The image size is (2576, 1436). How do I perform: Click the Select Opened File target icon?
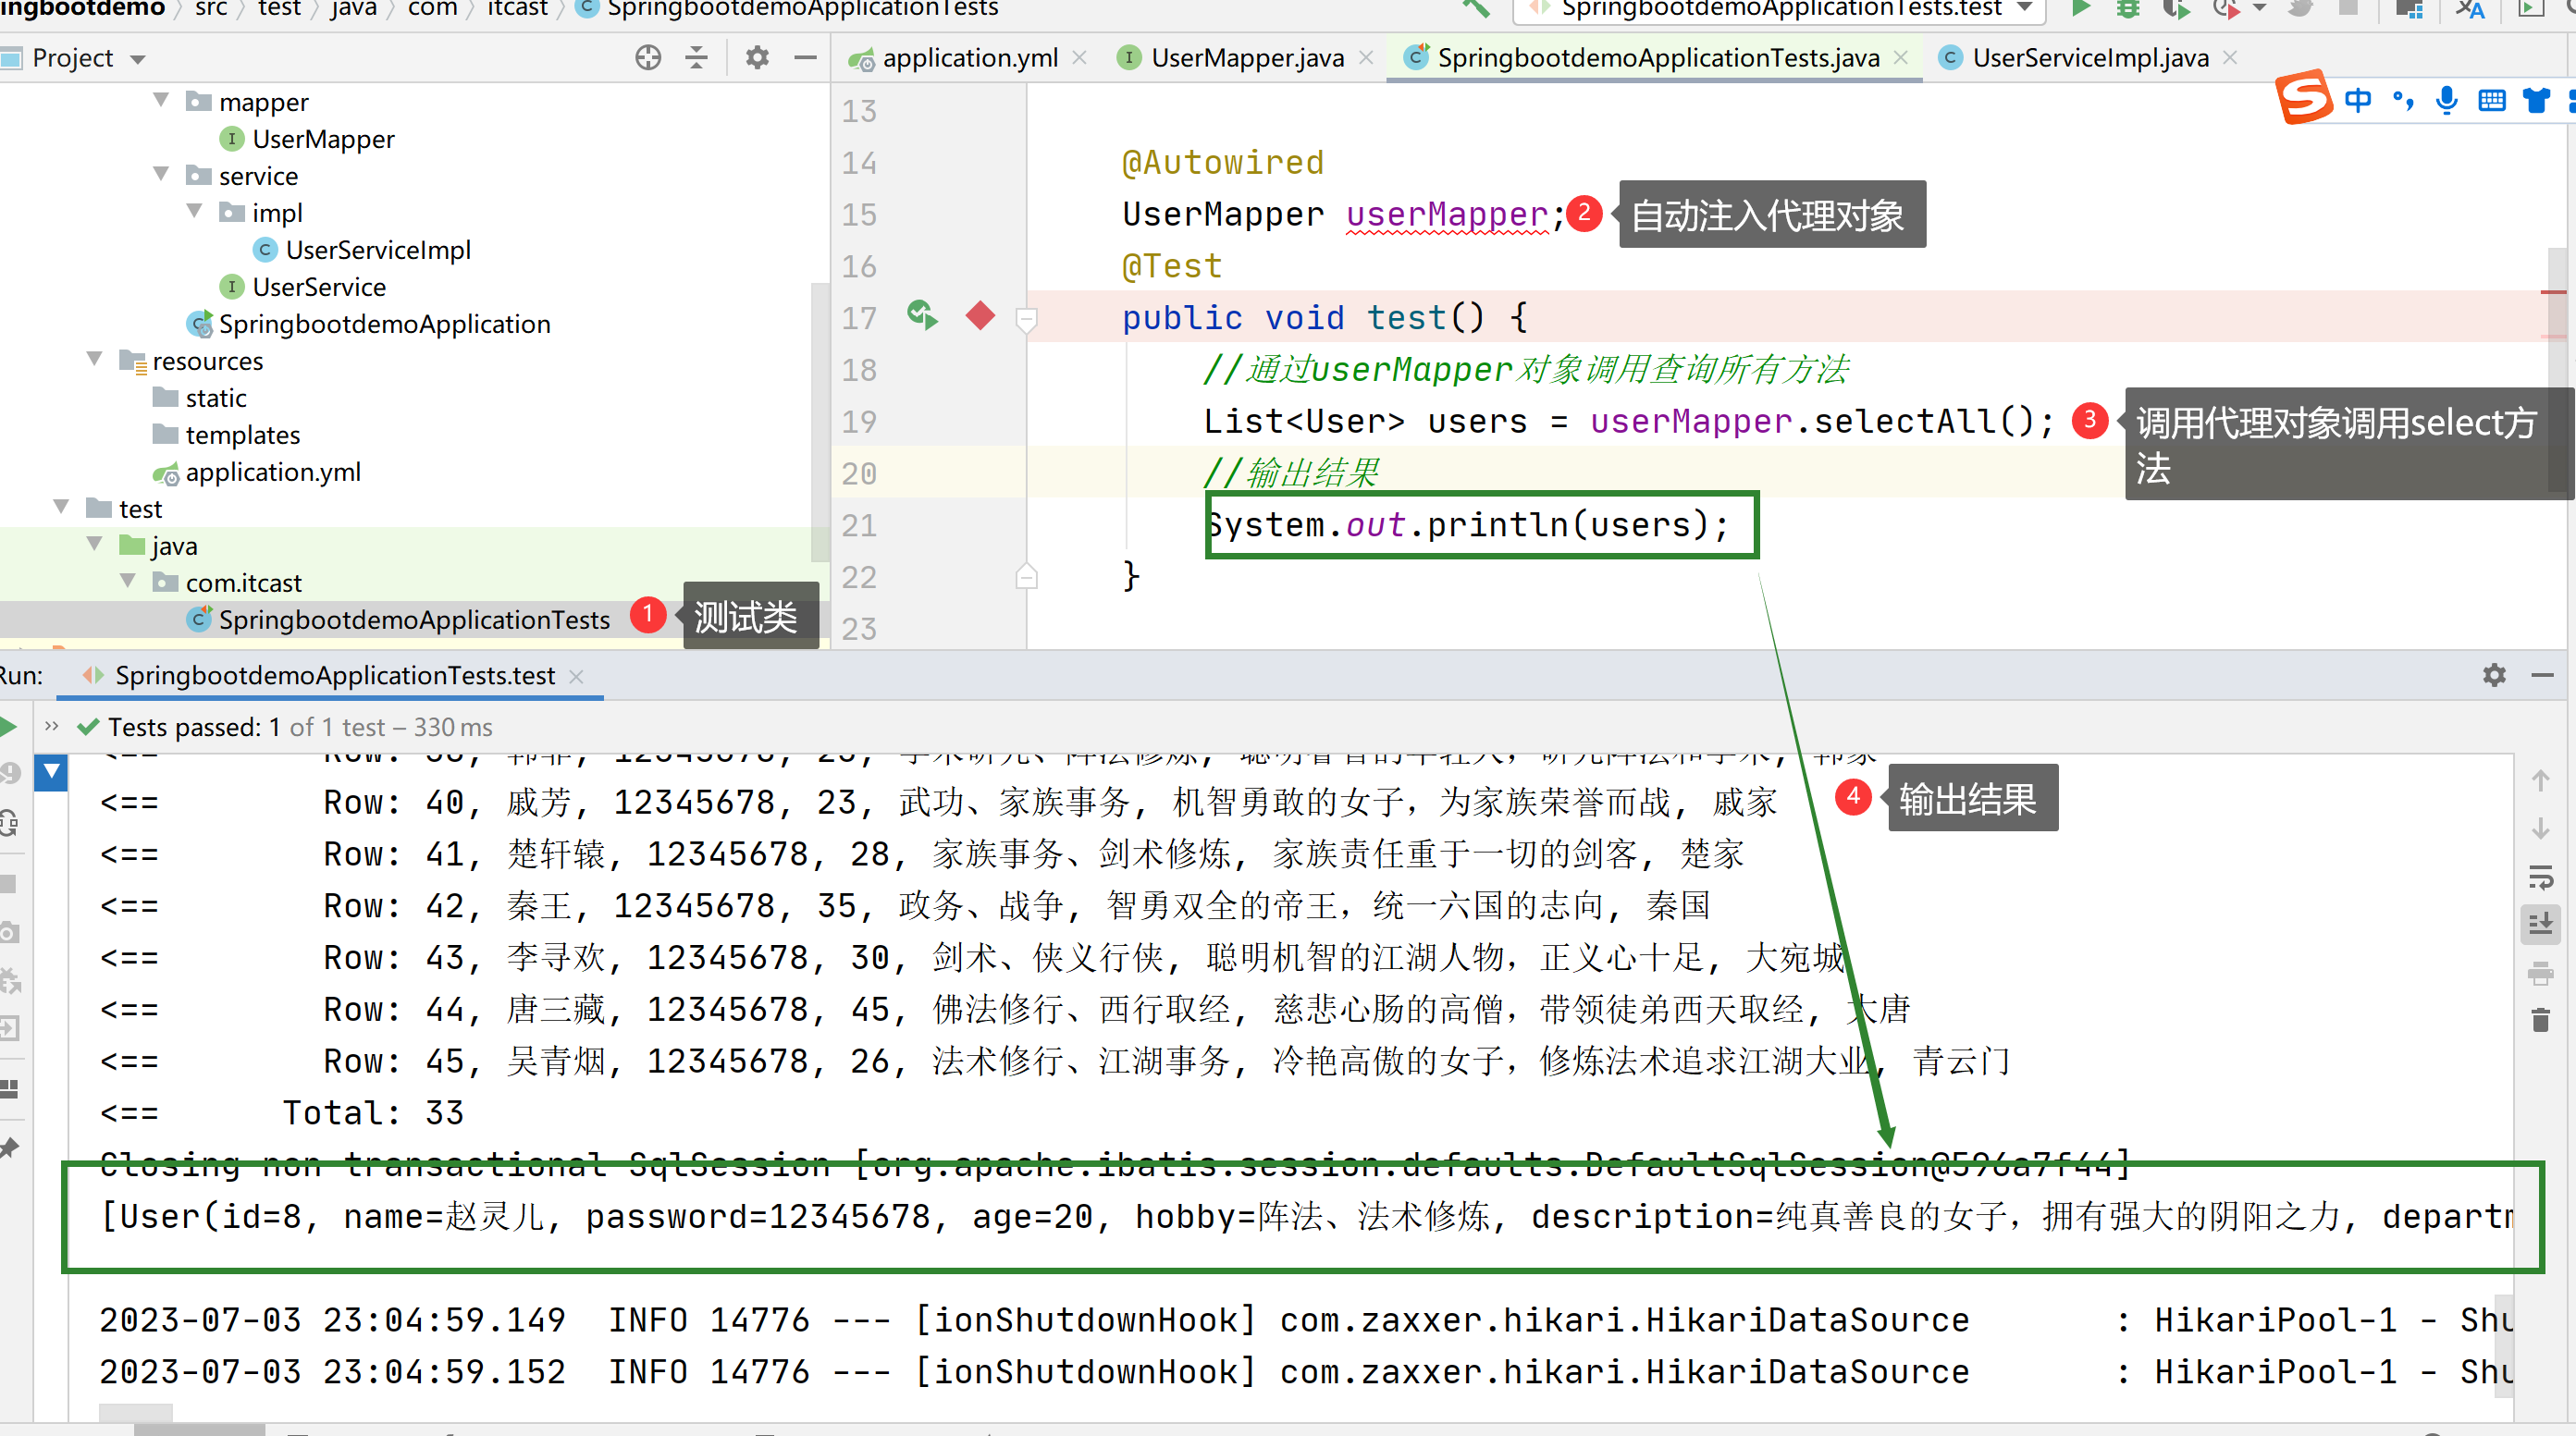coord(648,58)
